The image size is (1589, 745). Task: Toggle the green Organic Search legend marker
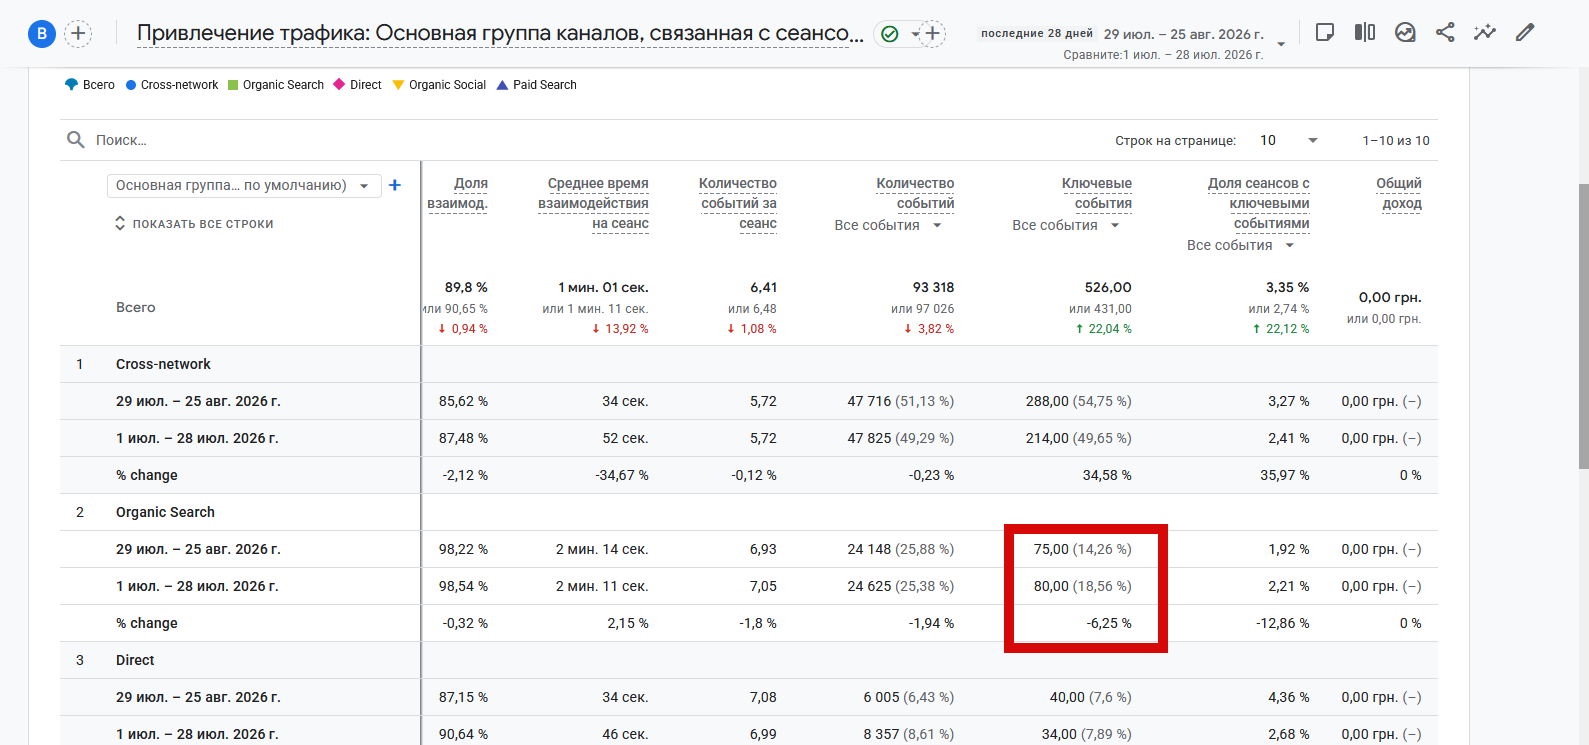[233, 85]
